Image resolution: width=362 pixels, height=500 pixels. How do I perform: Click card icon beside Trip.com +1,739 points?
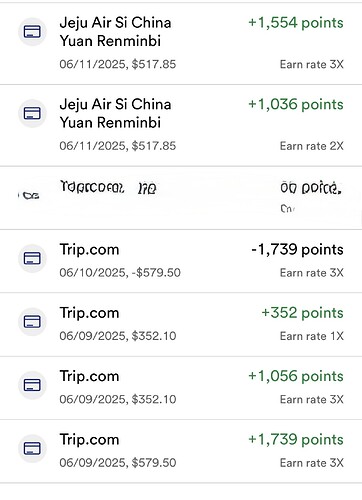pyautogui.click(x=32, y=448)
